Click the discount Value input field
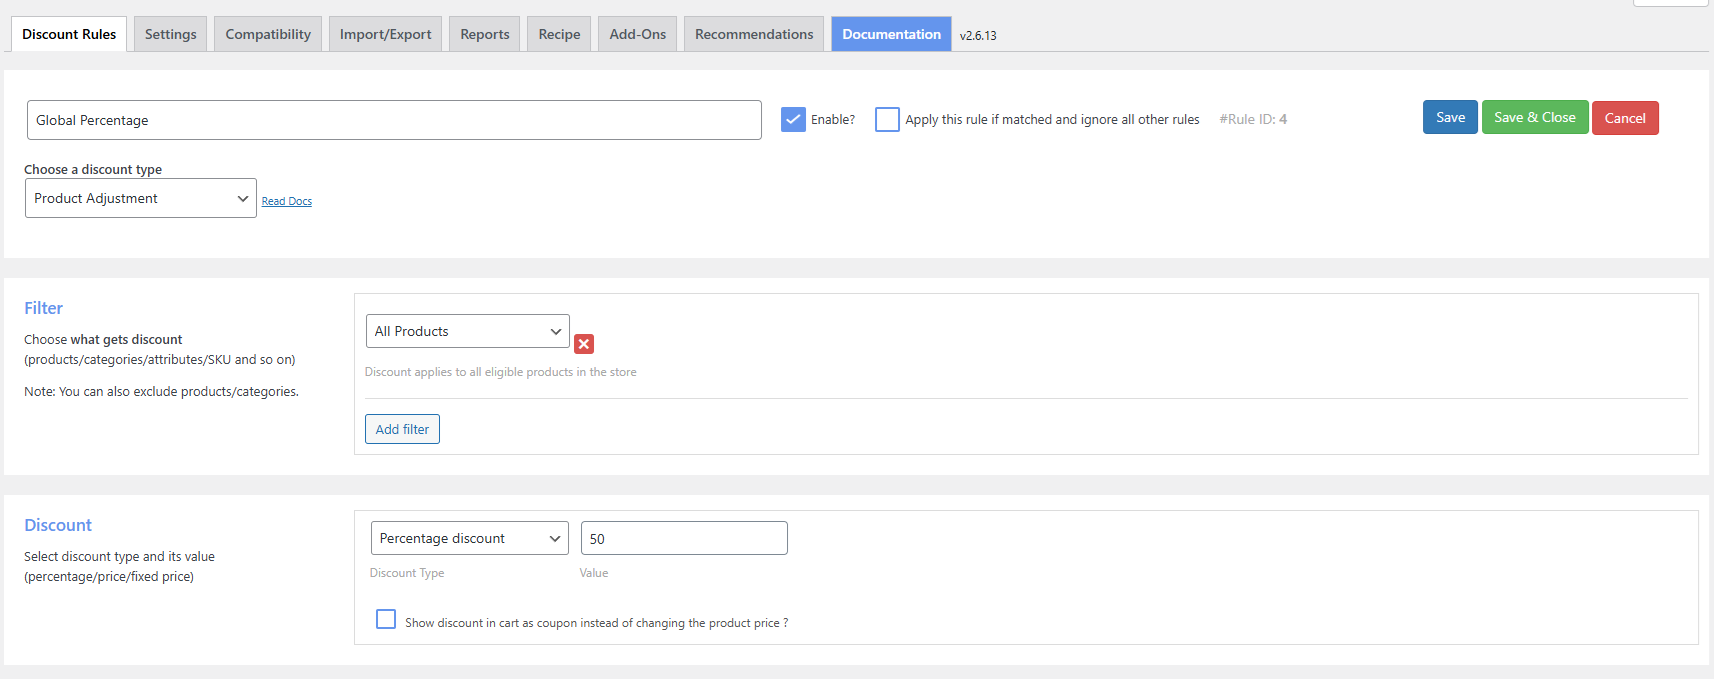1714x679 pixels. (x=684, y=538)
